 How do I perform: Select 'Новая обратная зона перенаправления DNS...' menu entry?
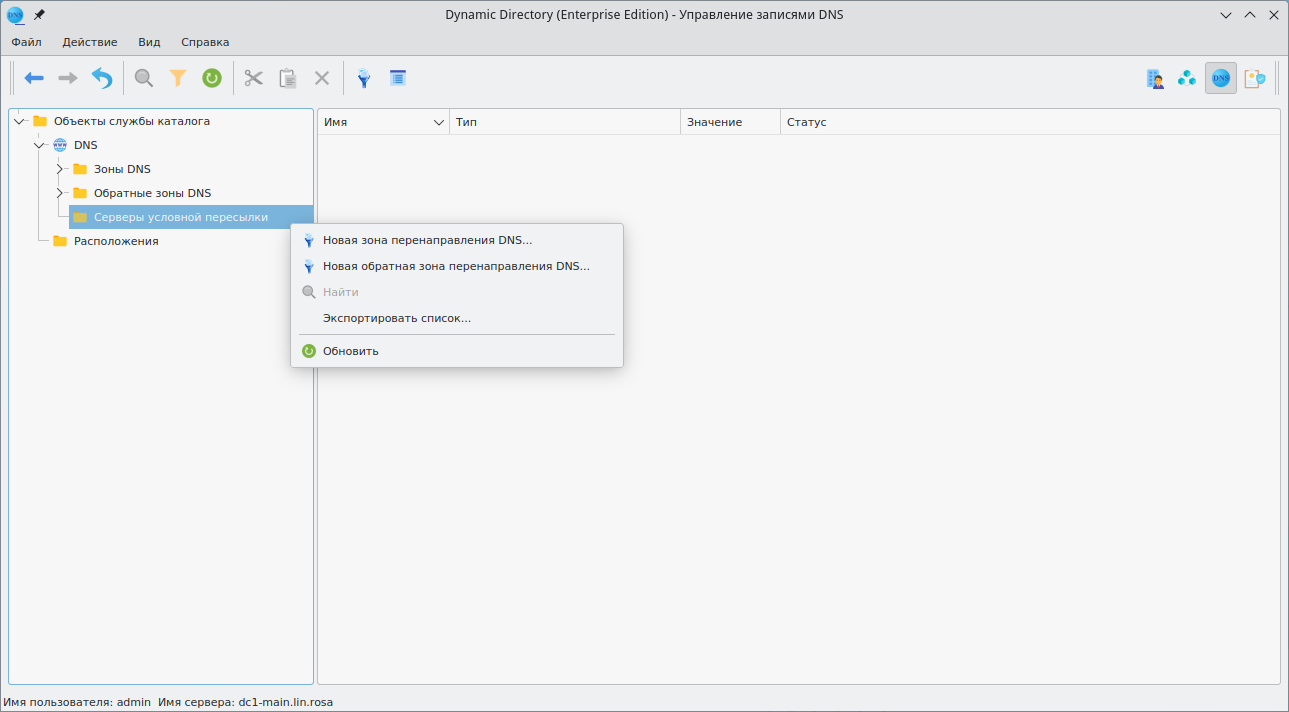click(456, 266)
